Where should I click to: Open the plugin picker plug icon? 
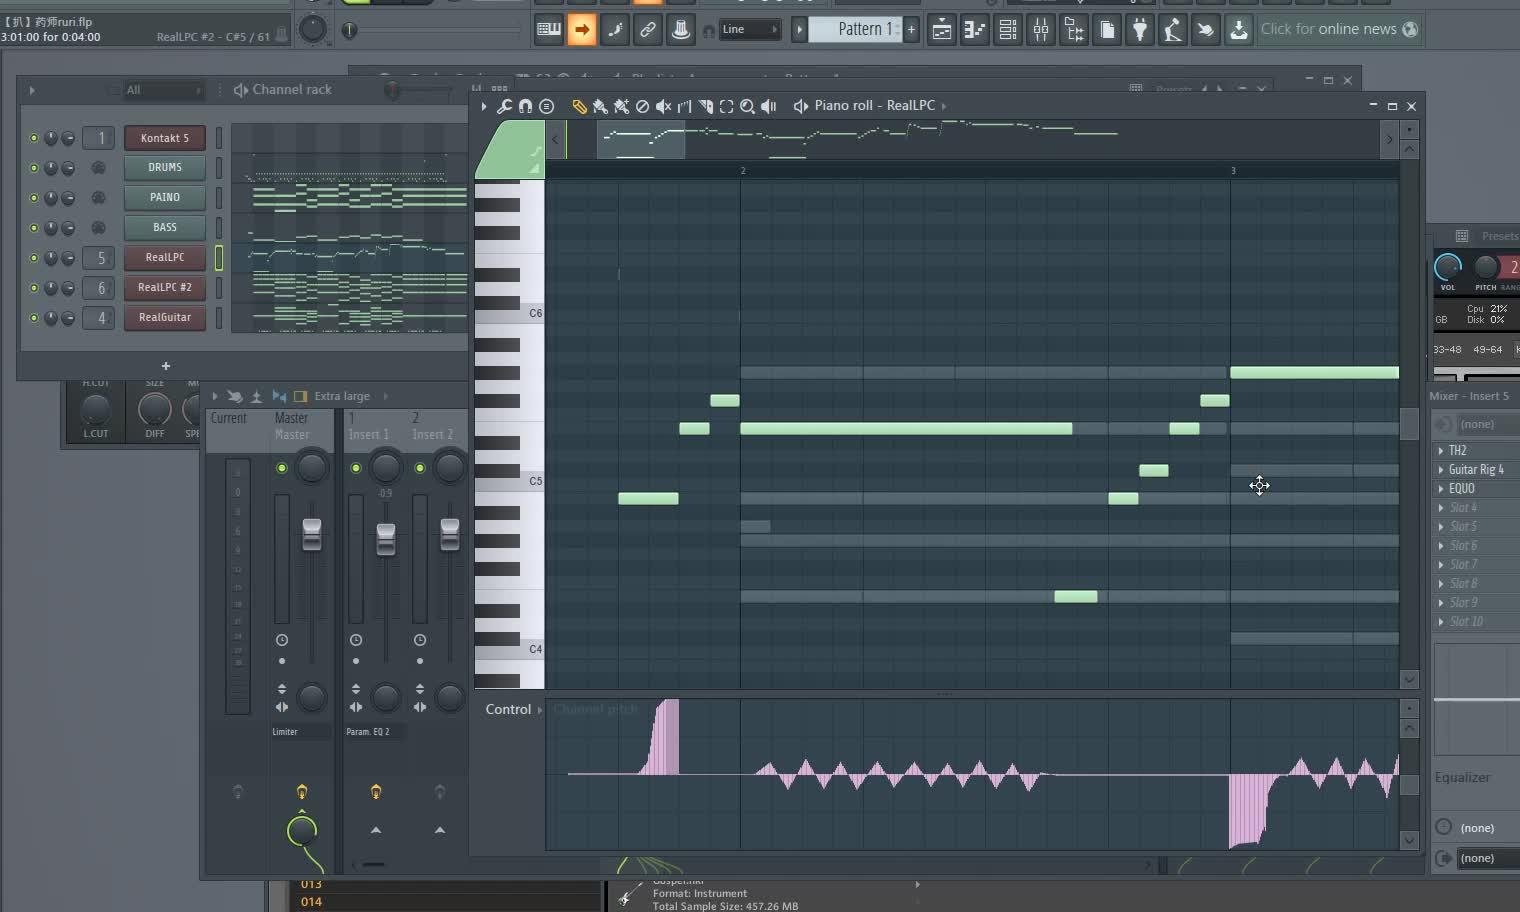point(1140,30)
